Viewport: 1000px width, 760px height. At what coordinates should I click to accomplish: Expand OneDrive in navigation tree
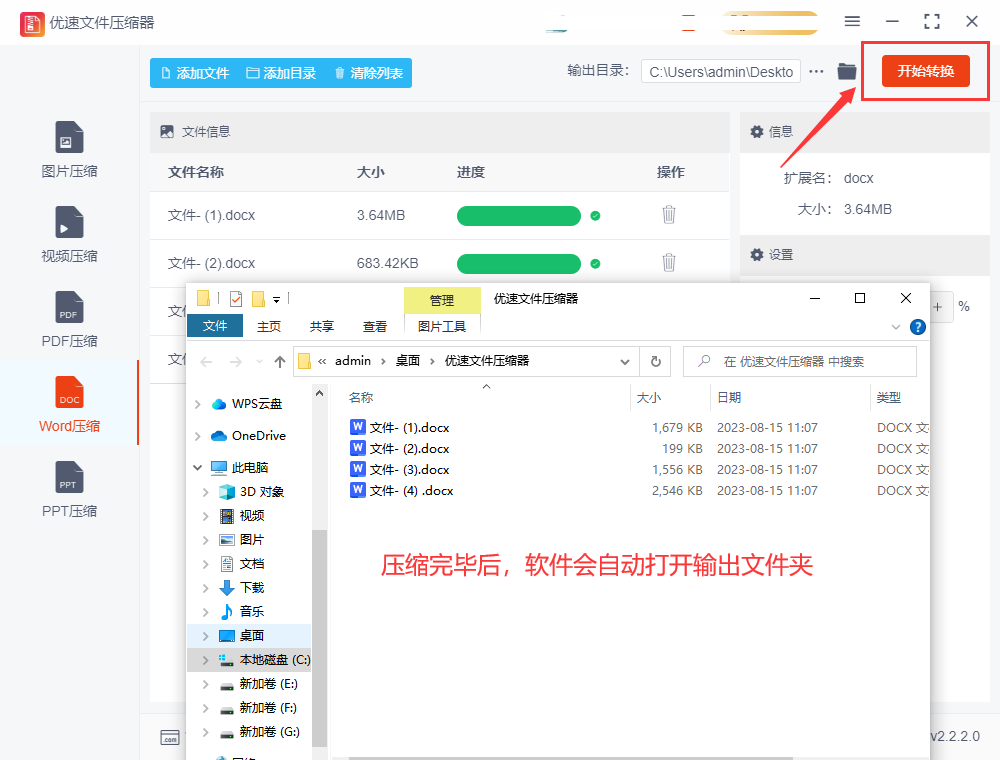pos(198,436)
